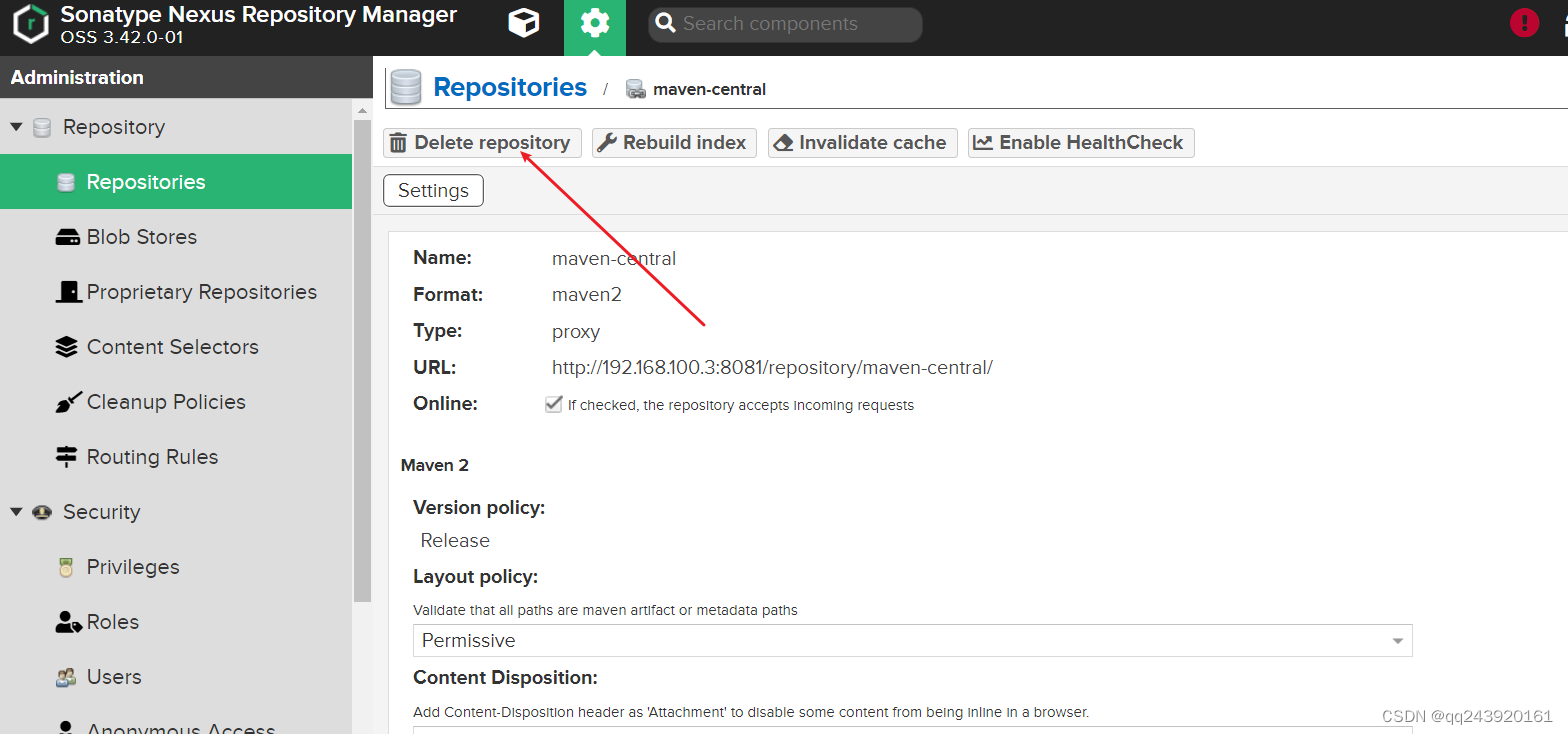Click the Version policy value Release

pyautogui.click(x=455, y=540)
